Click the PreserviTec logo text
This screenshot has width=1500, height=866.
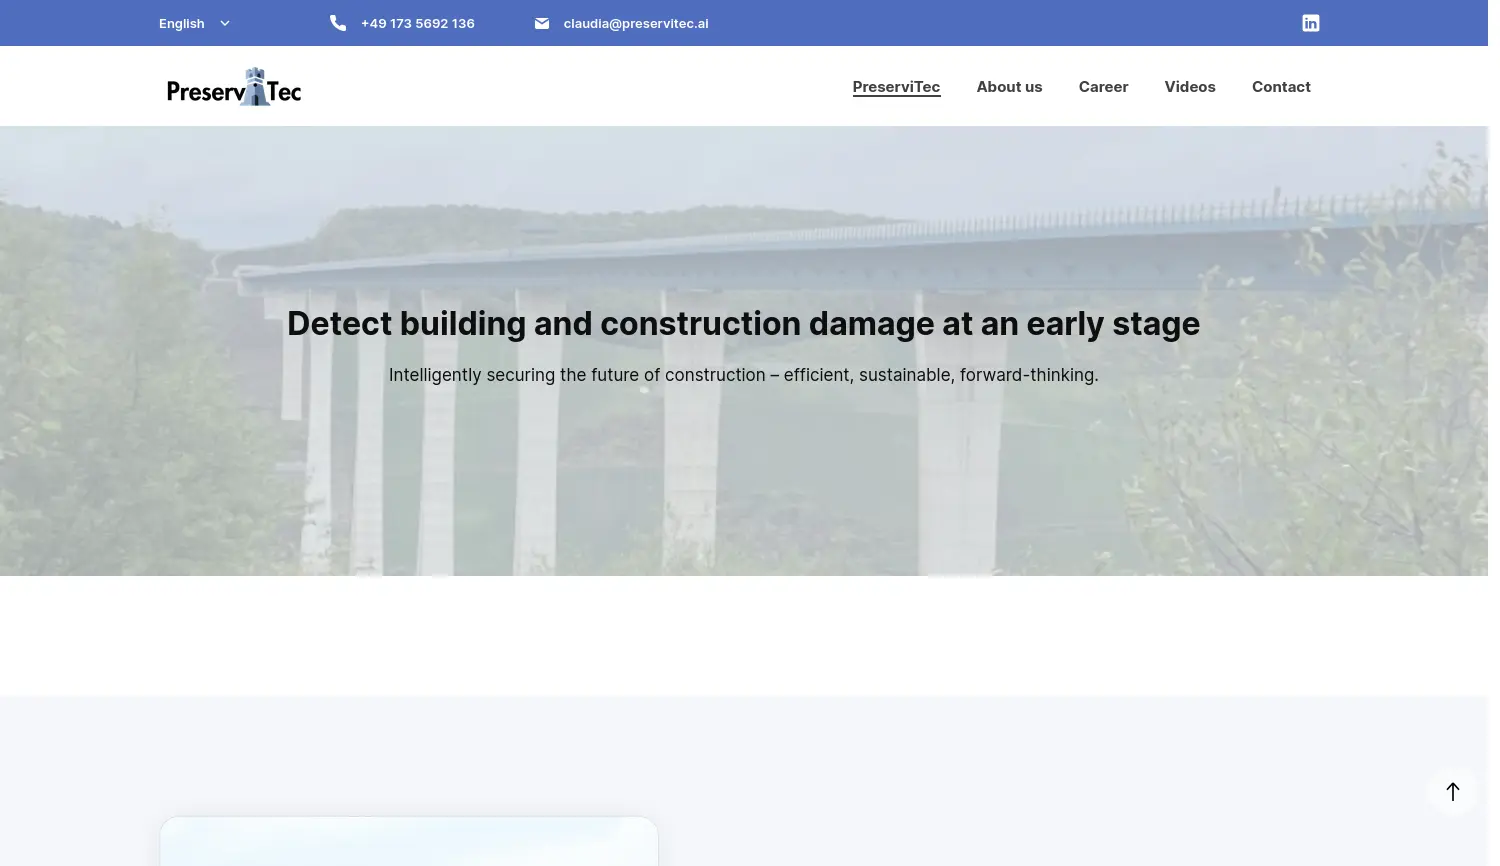(x=234, y=88)
